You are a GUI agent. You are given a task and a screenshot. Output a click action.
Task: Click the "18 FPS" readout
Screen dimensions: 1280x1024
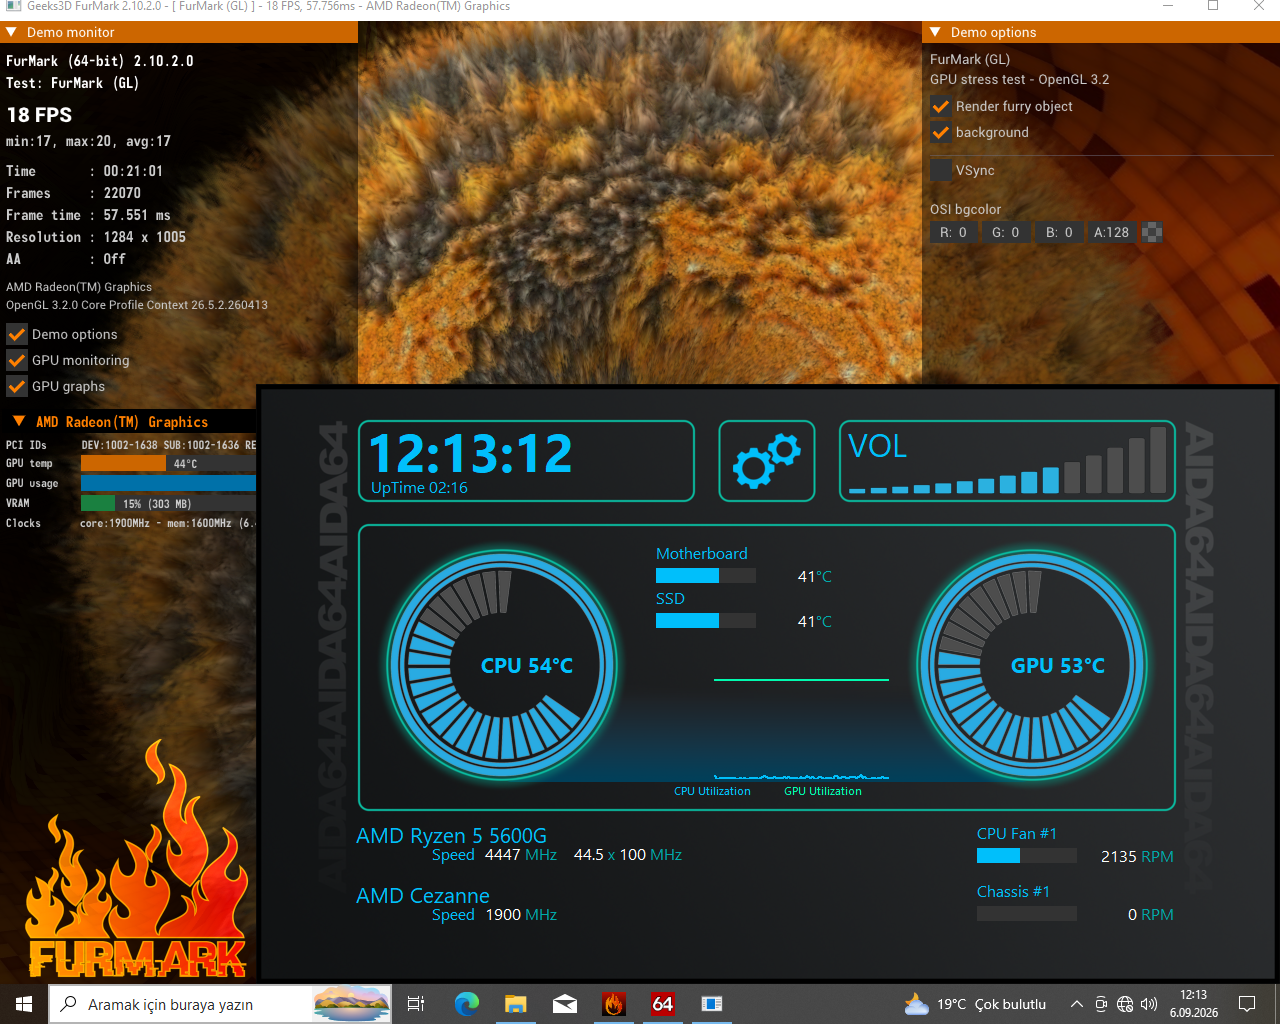click(39, 115)
